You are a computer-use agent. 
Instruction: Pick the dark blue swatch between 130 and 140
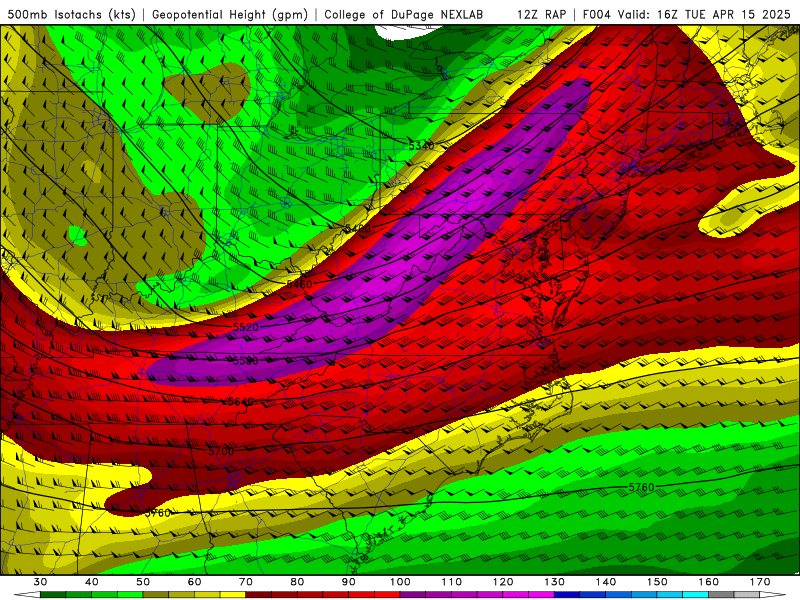pyautogui.click(x=567, y=595)
